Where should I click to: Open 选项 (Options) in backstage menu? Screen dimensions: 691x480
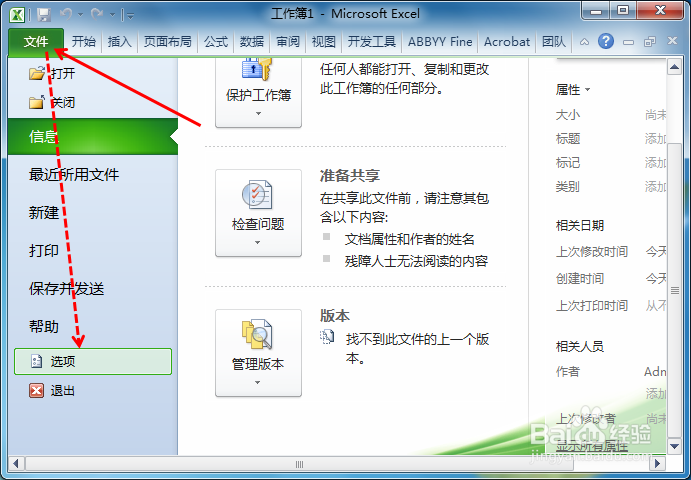click(x=93, y=361)
